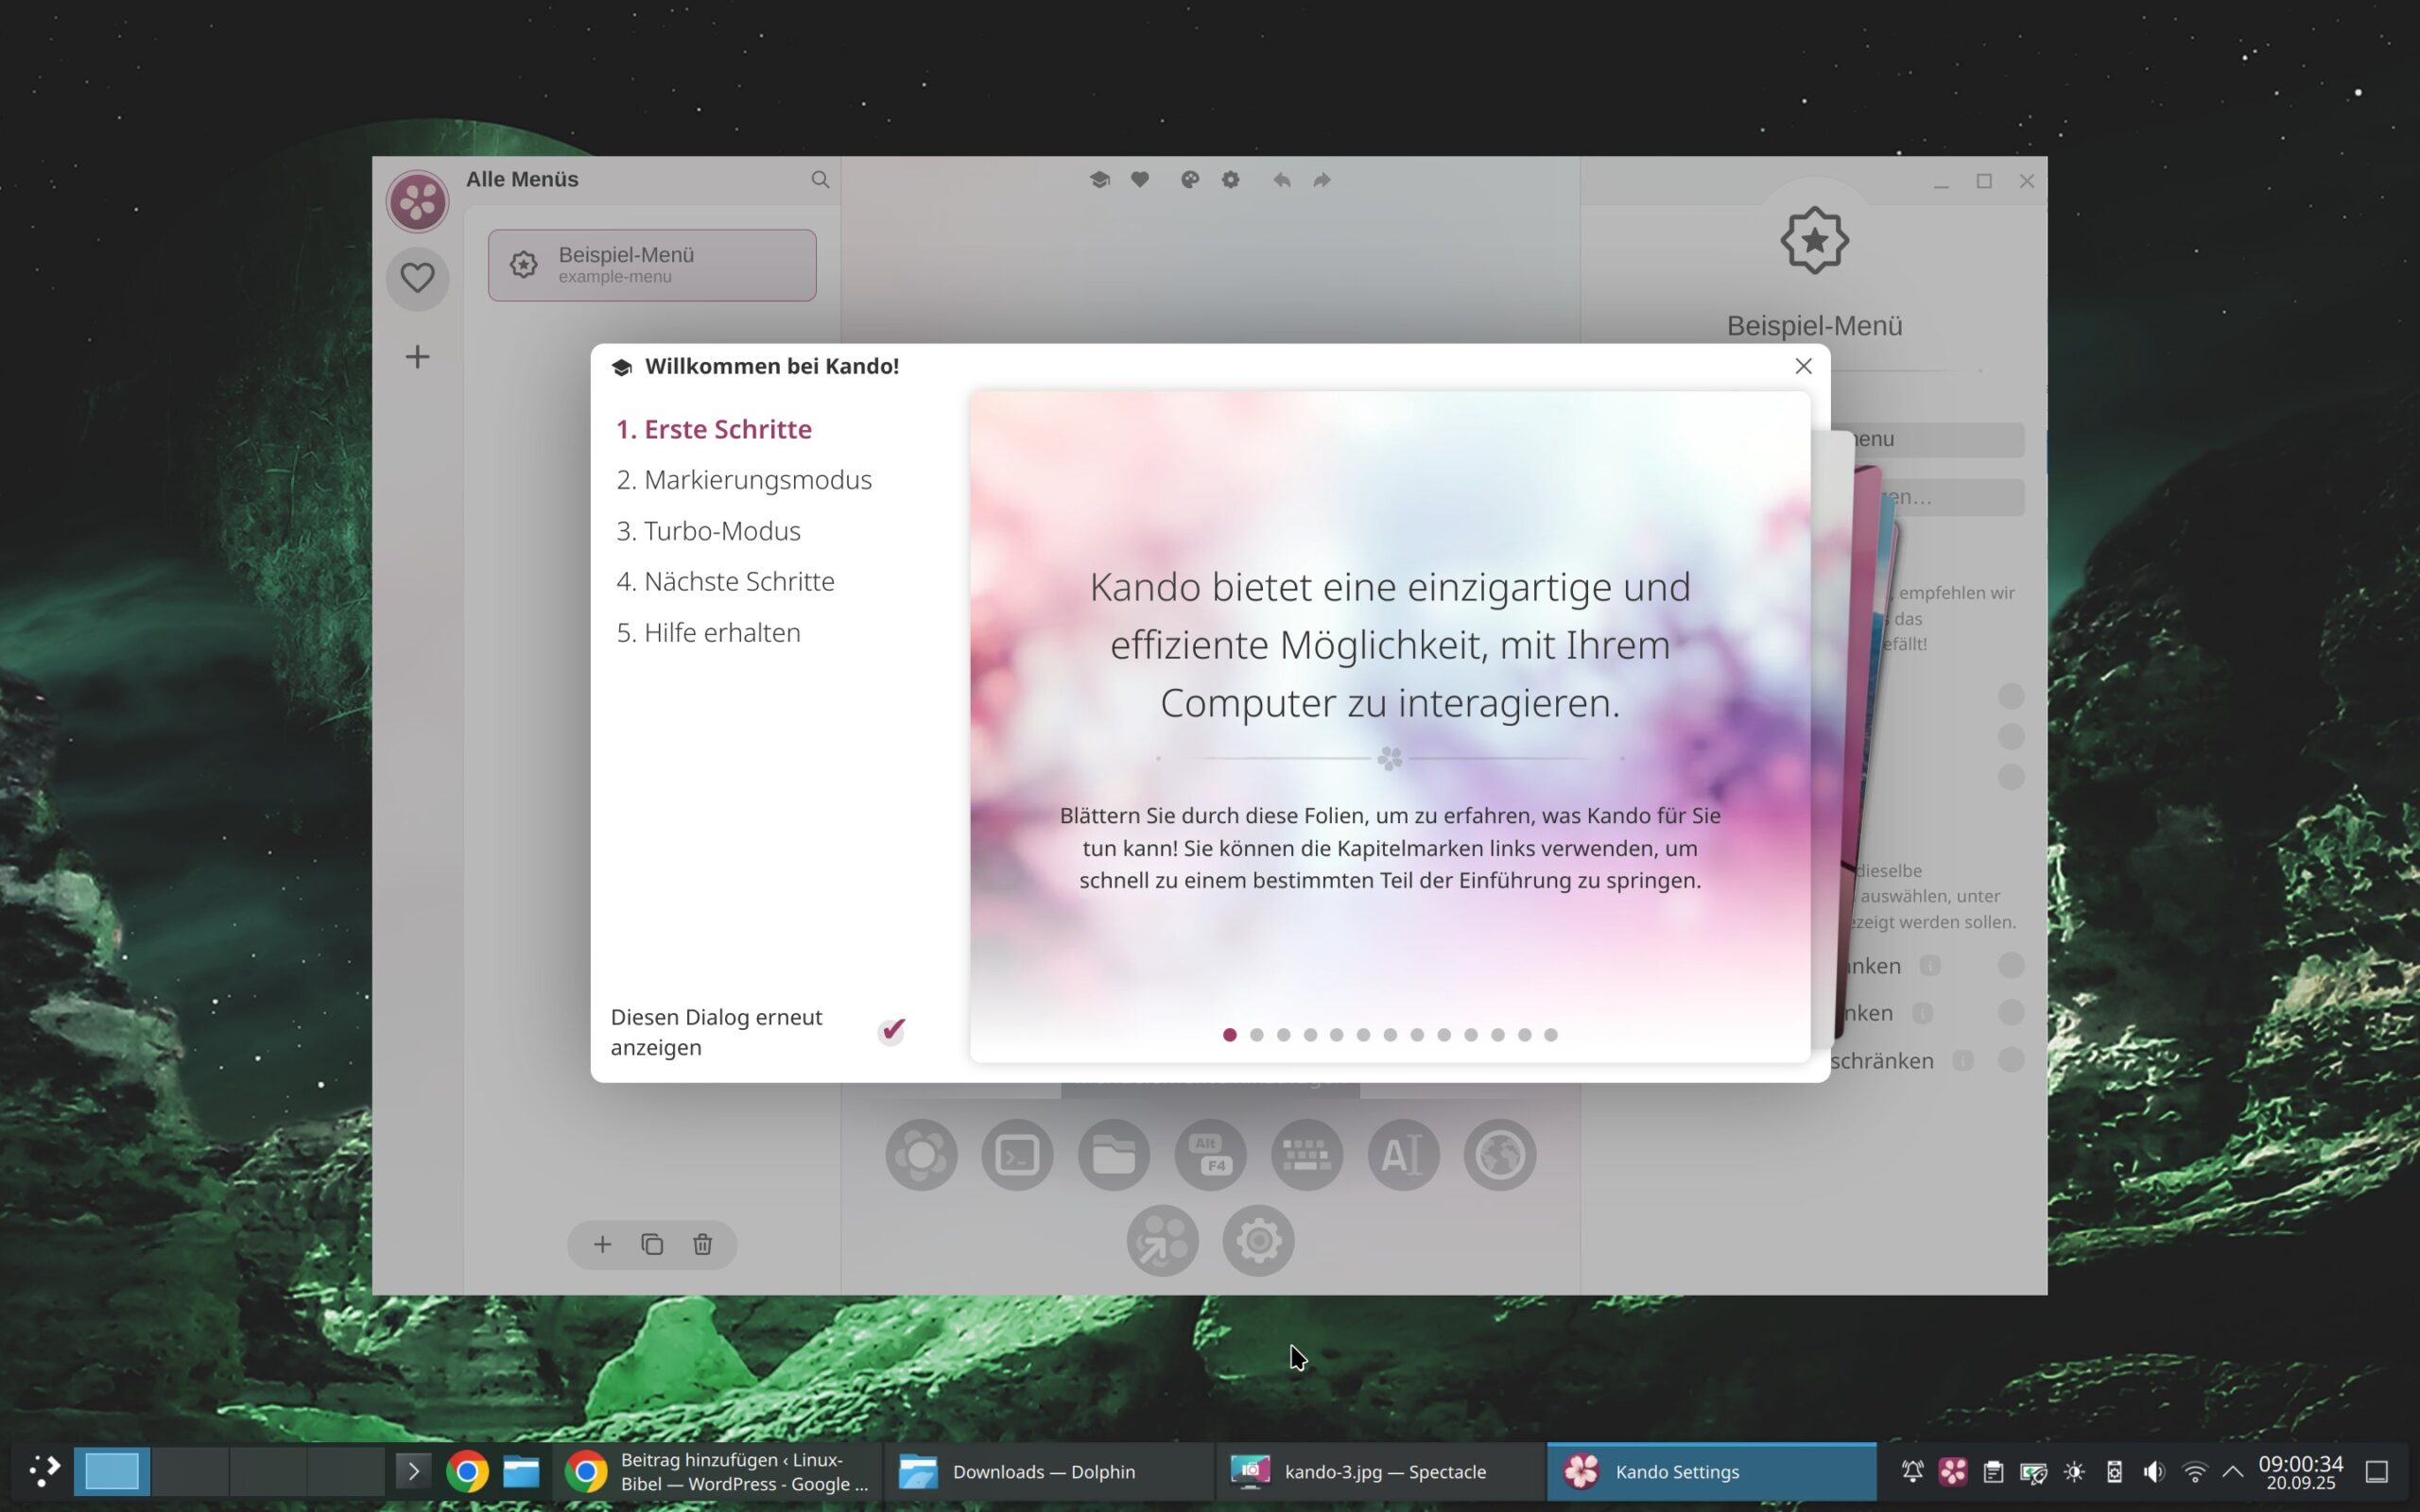Screen dimensions: 2420x1512
Task: Click the redo arrow in the toolbar
Action: (1322, 180)
